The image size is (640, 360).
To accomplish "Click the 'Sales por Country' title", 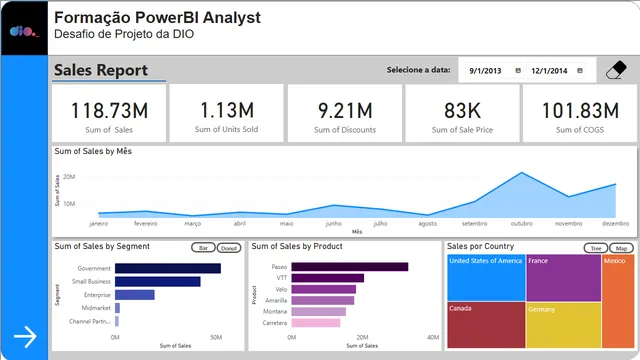I will pyautogui.click(x=480, y=247).
